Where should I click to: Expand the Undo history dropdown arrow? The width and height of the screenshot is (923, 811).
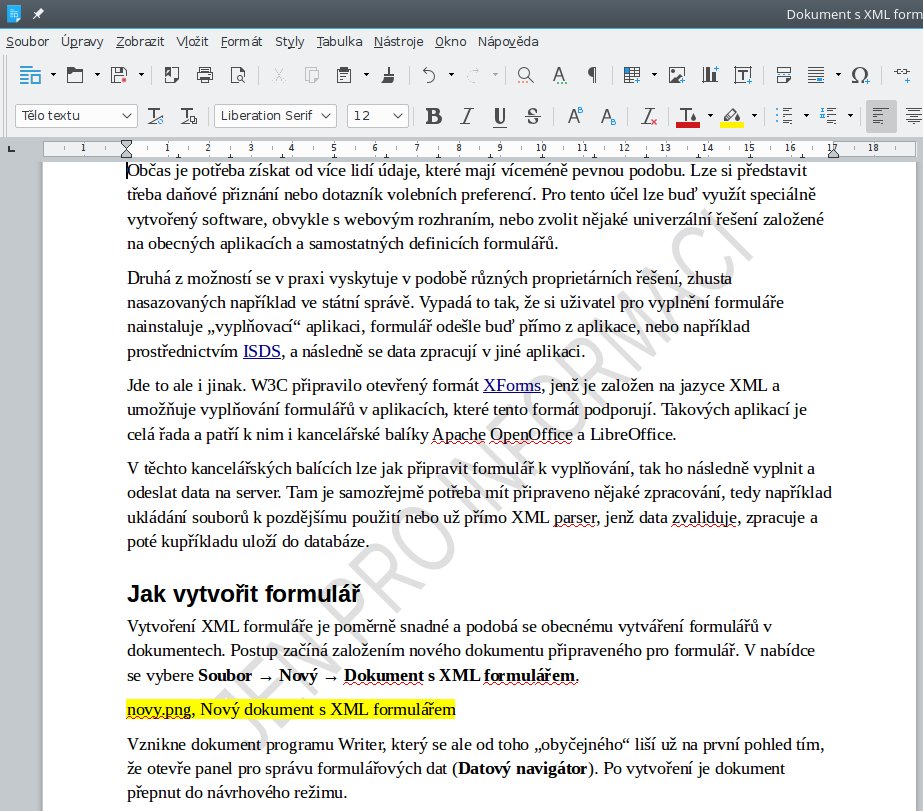pos(451,75)
